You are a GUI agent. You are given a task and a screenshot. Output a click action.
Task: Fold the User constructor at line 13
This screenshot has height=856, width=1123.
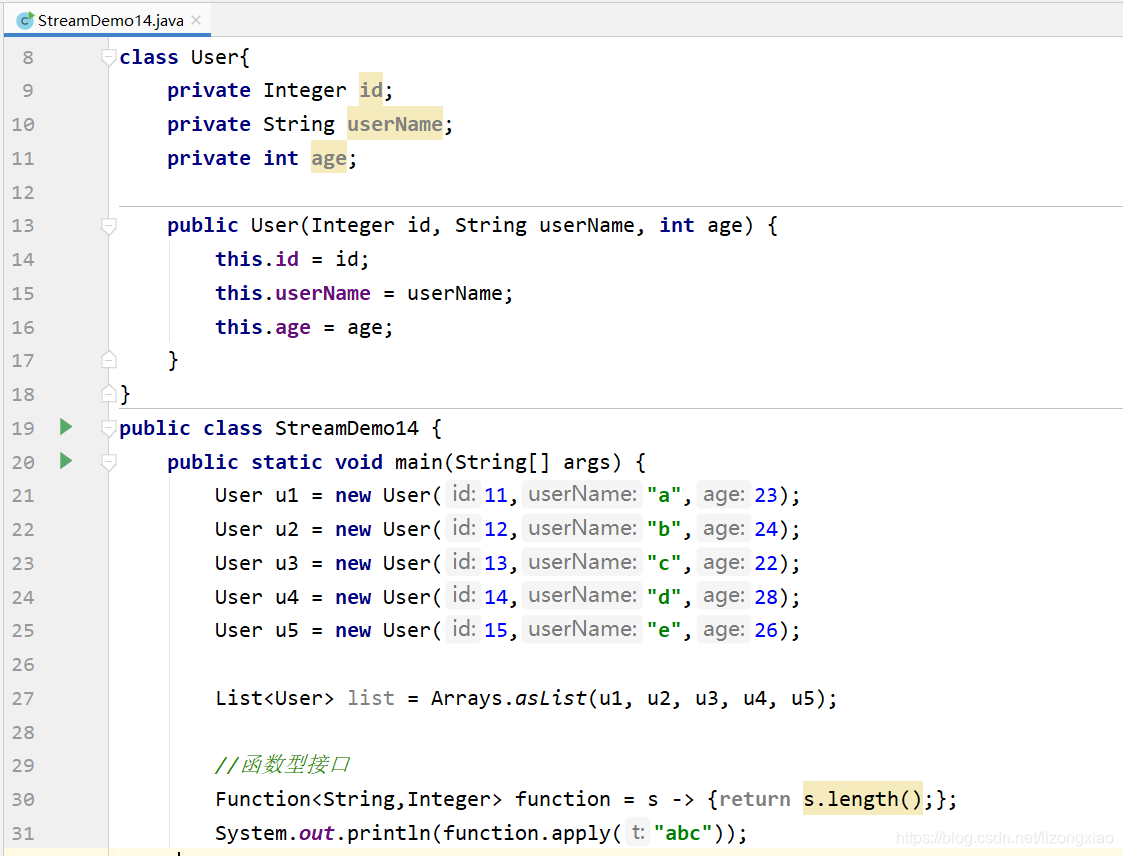pyautogui.click(x=109, y=226)
